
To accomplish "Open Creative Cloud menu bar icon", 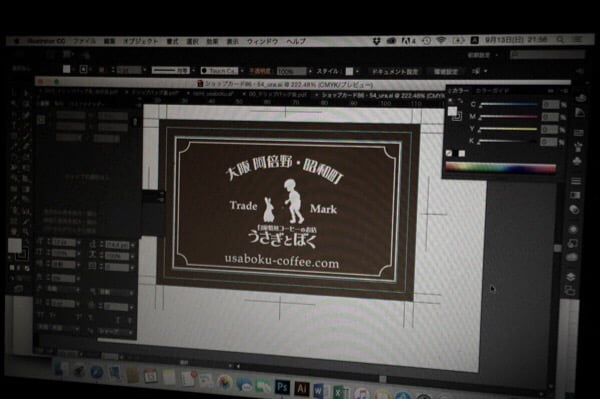I will click(x=391, y=40).
